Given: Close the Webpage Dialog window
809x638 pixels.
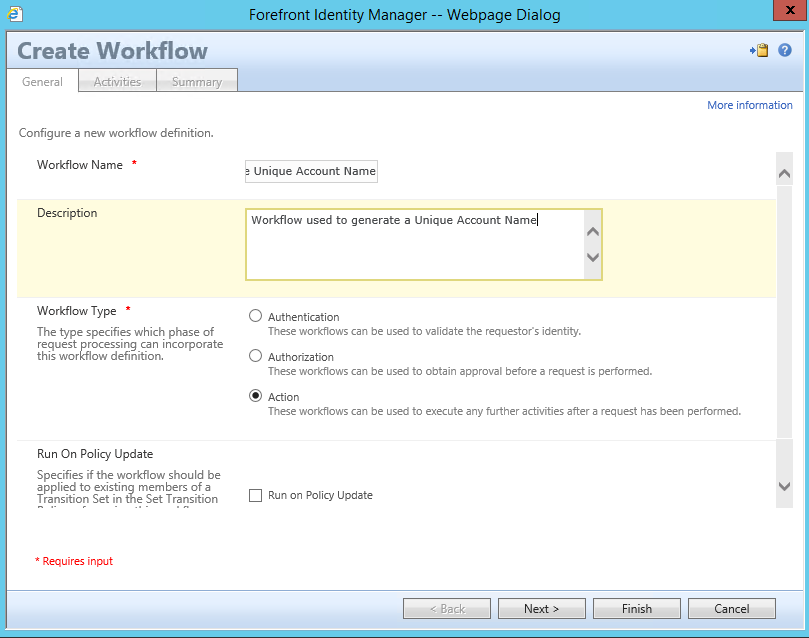Looking at the screenshot, I should 790,10.
